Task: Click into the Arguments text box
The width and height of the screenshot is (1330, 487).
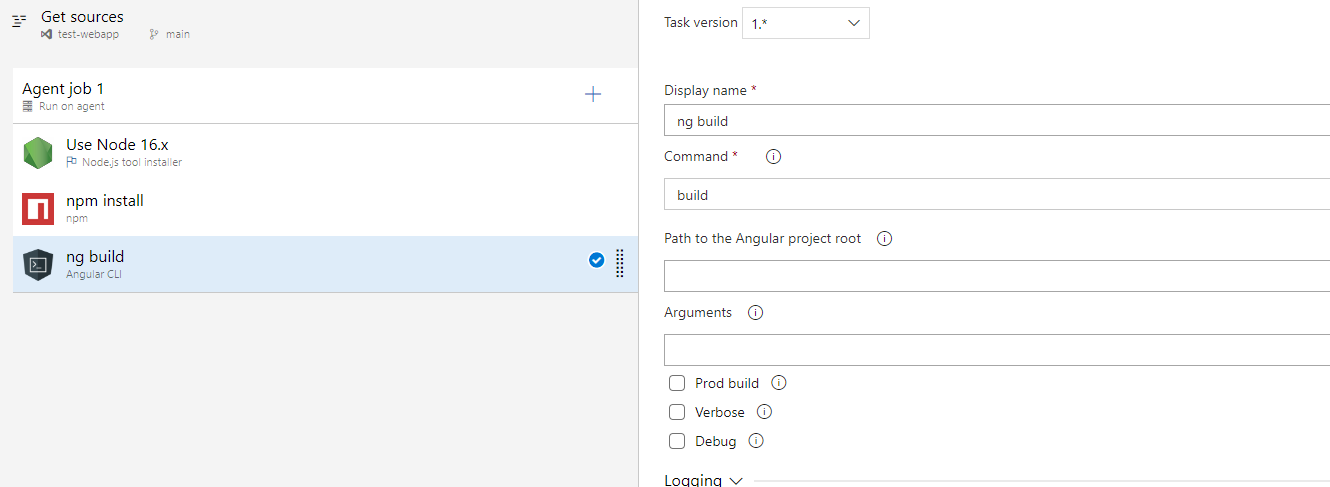Action: point(997,350)
